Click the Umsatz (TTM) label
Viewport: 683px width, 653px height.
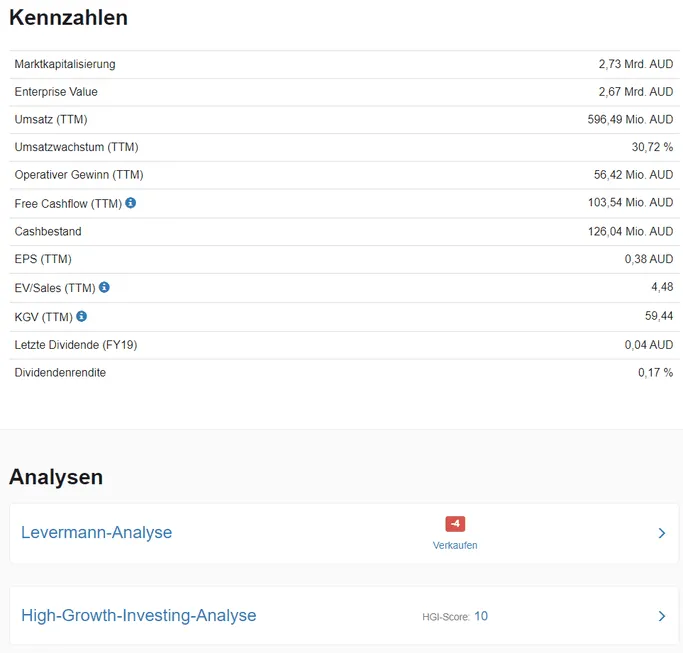[51, 119]
